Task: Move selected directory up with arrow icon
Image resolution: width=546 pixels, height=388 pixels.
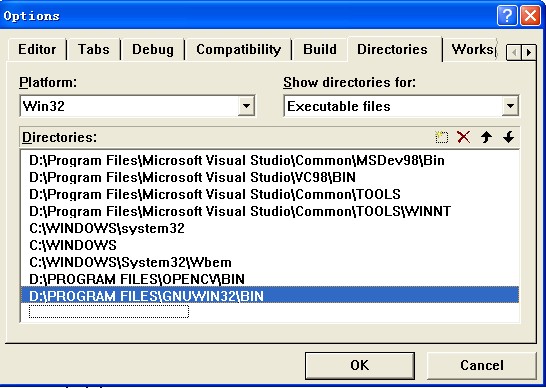Action: (486, 137)
